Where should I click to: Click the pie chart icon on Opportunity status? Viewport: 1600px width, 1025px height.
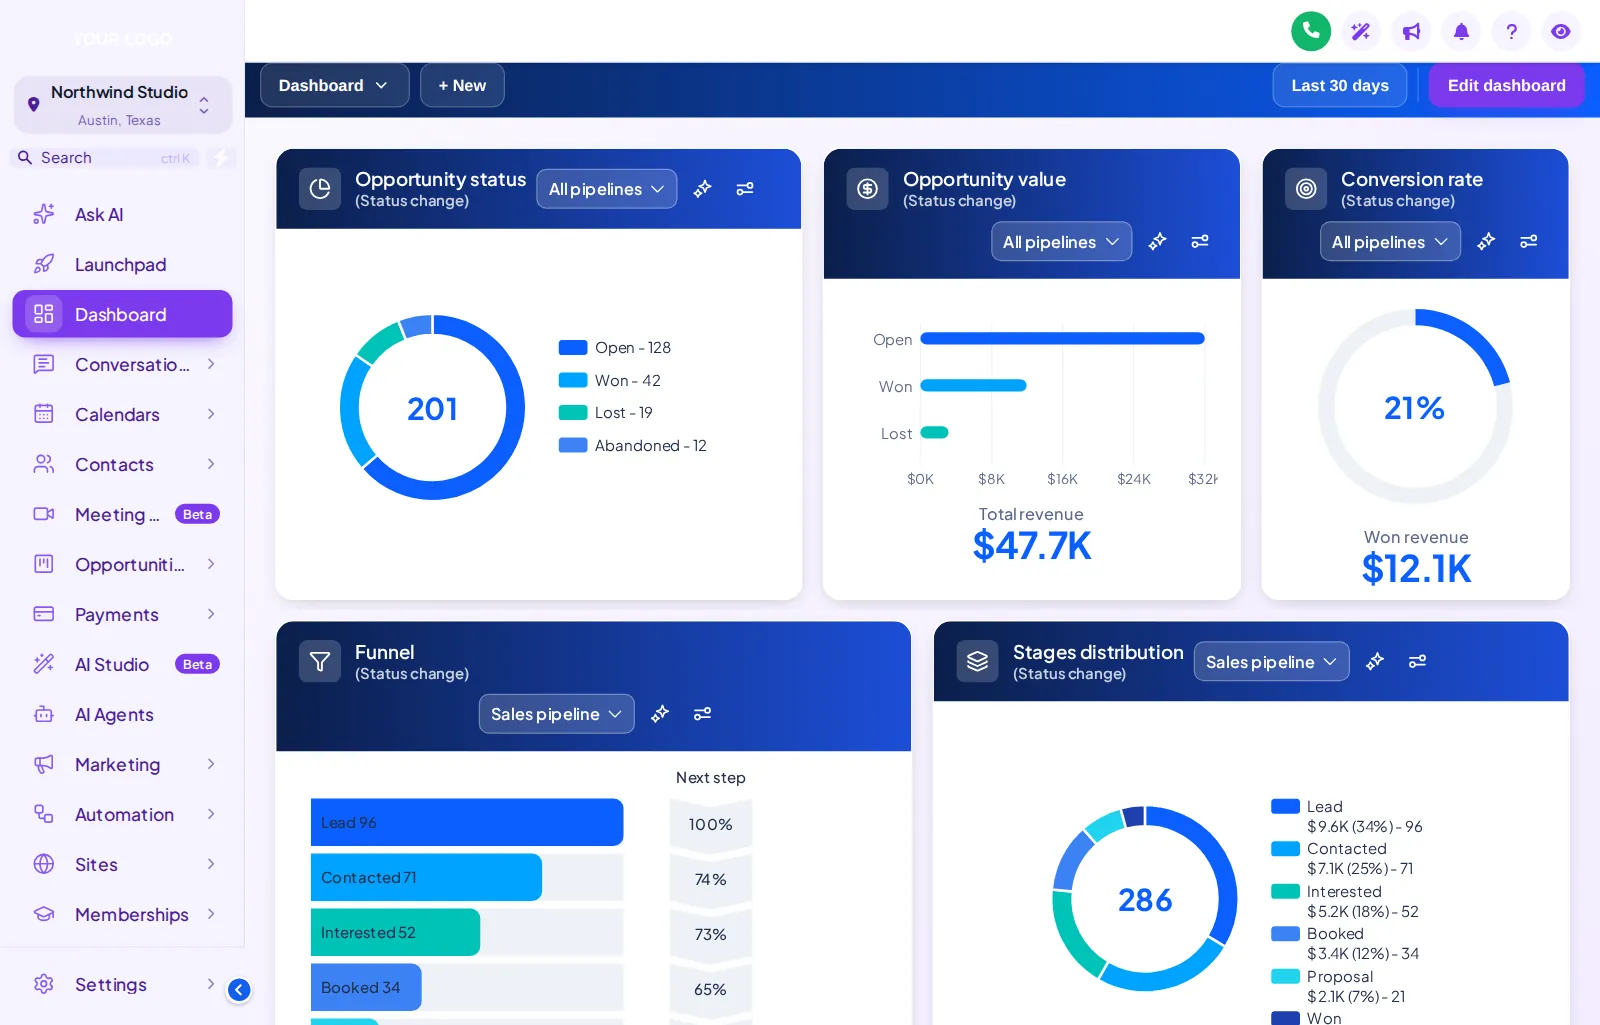click(320, 189)
